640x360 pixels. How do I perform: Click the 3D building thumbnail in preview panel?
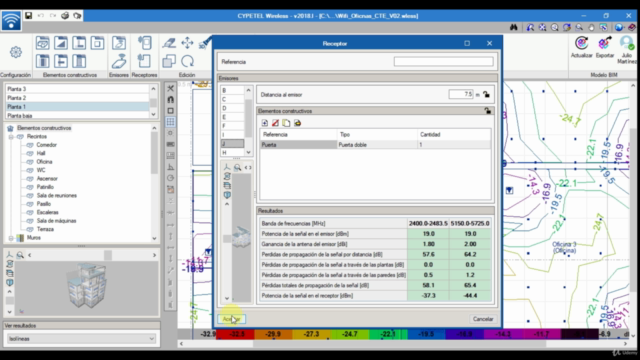87,286
